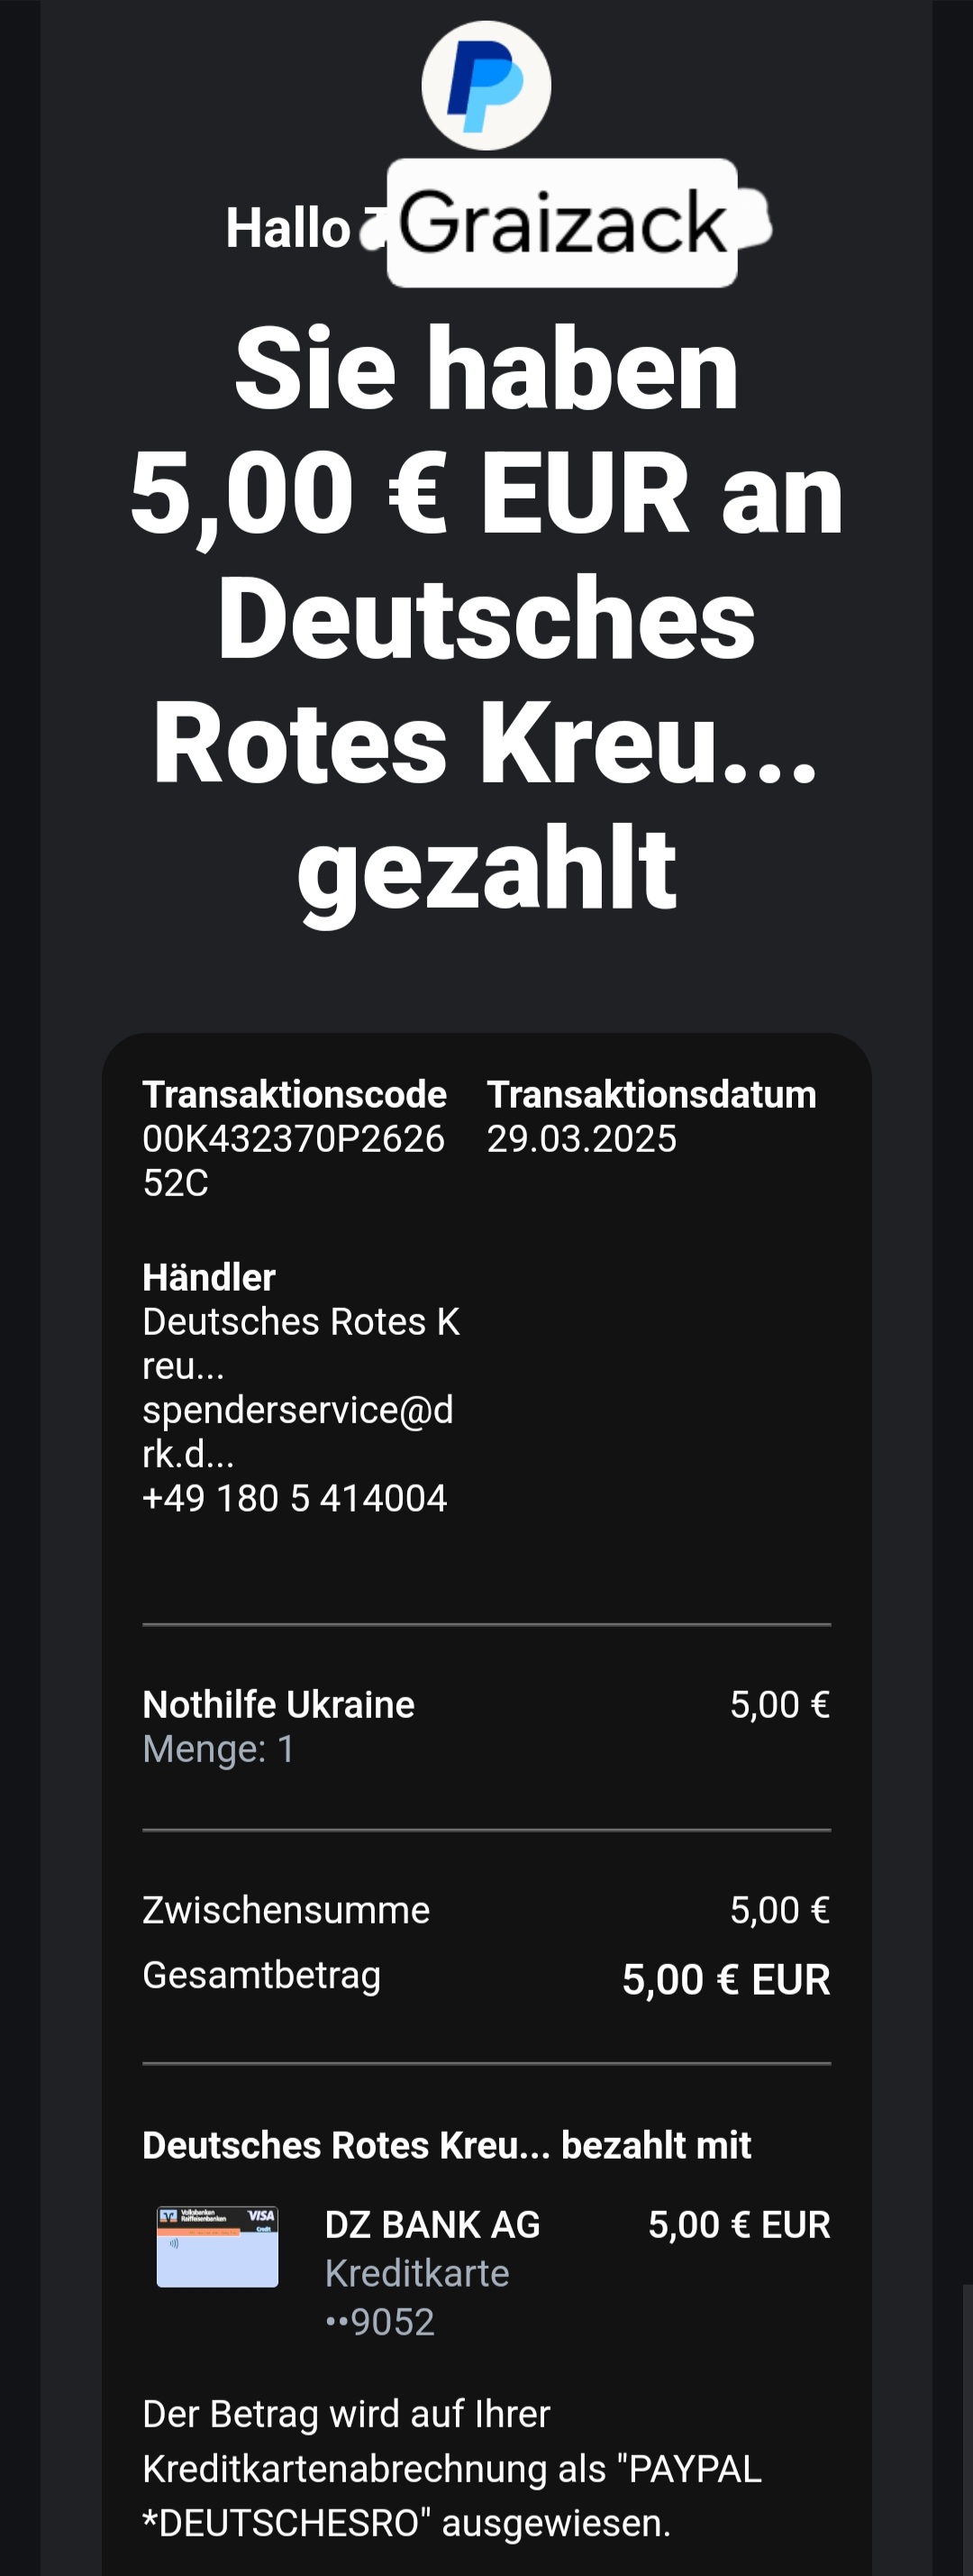Tap the Nothilfe Ukraine item name
Viewport: 973px width, 2576px height.
coord(278,1704)
